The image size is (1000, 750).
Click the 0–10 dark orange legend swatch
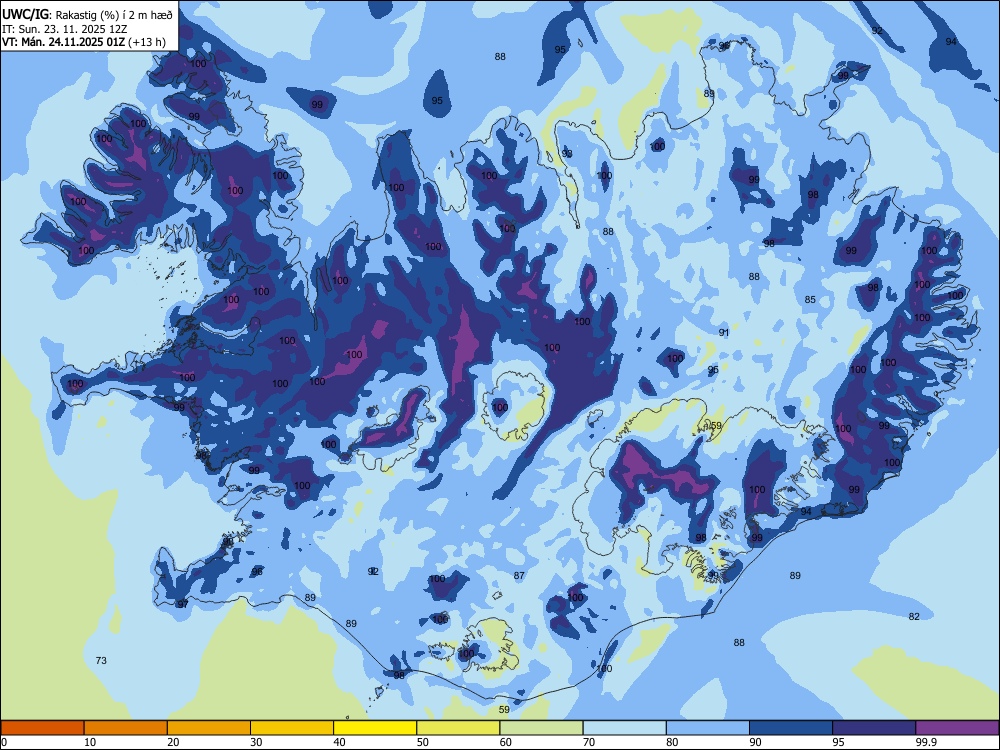click(x=42, y=728)
